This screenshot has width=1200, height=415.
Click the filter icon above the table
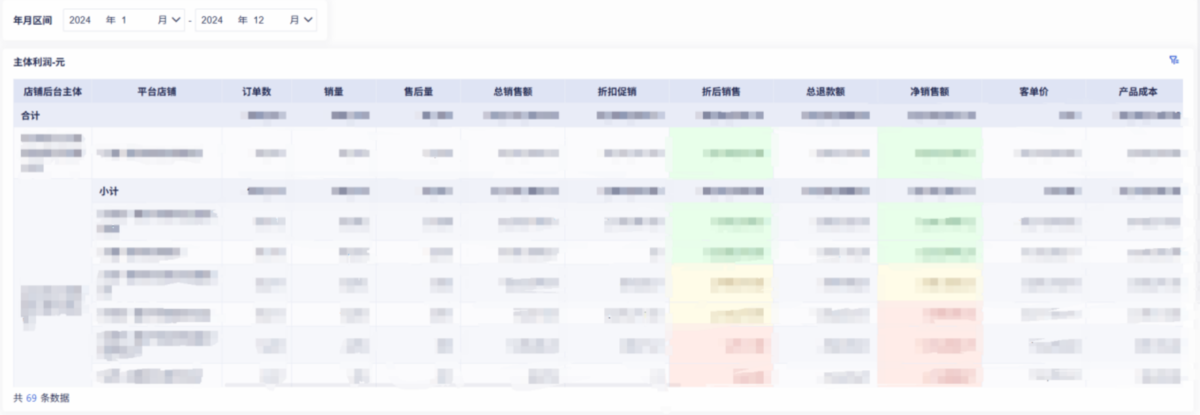click(x=1174, y=60)
